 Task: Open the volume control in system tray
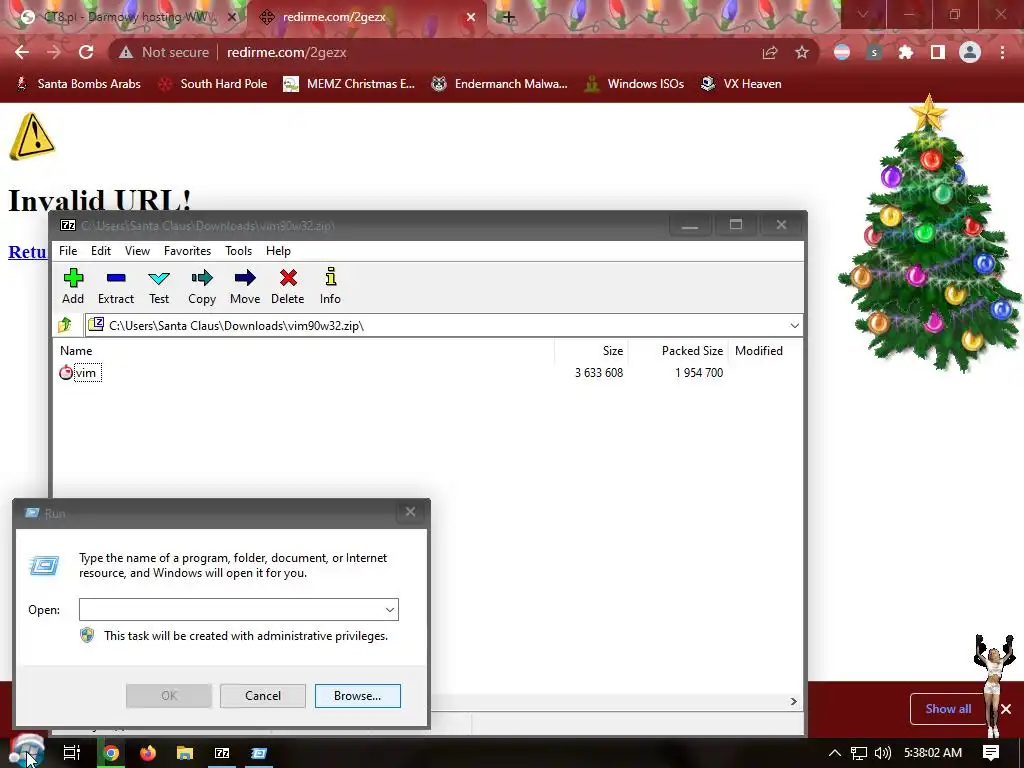tap(882, 753)
